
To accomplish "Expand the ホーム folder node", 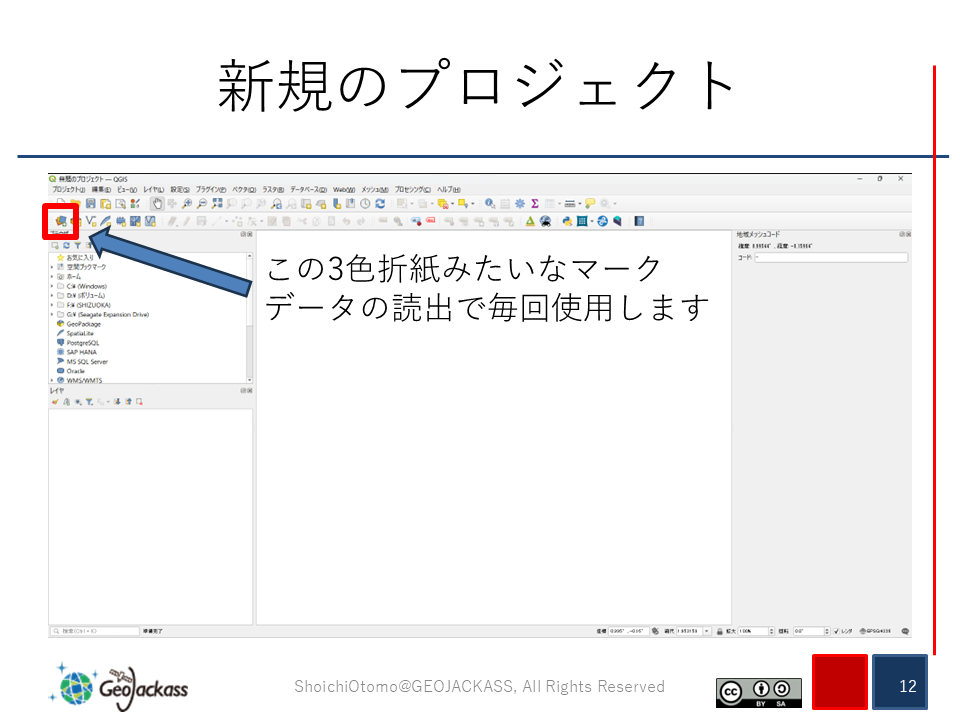I will coord(52,276).
